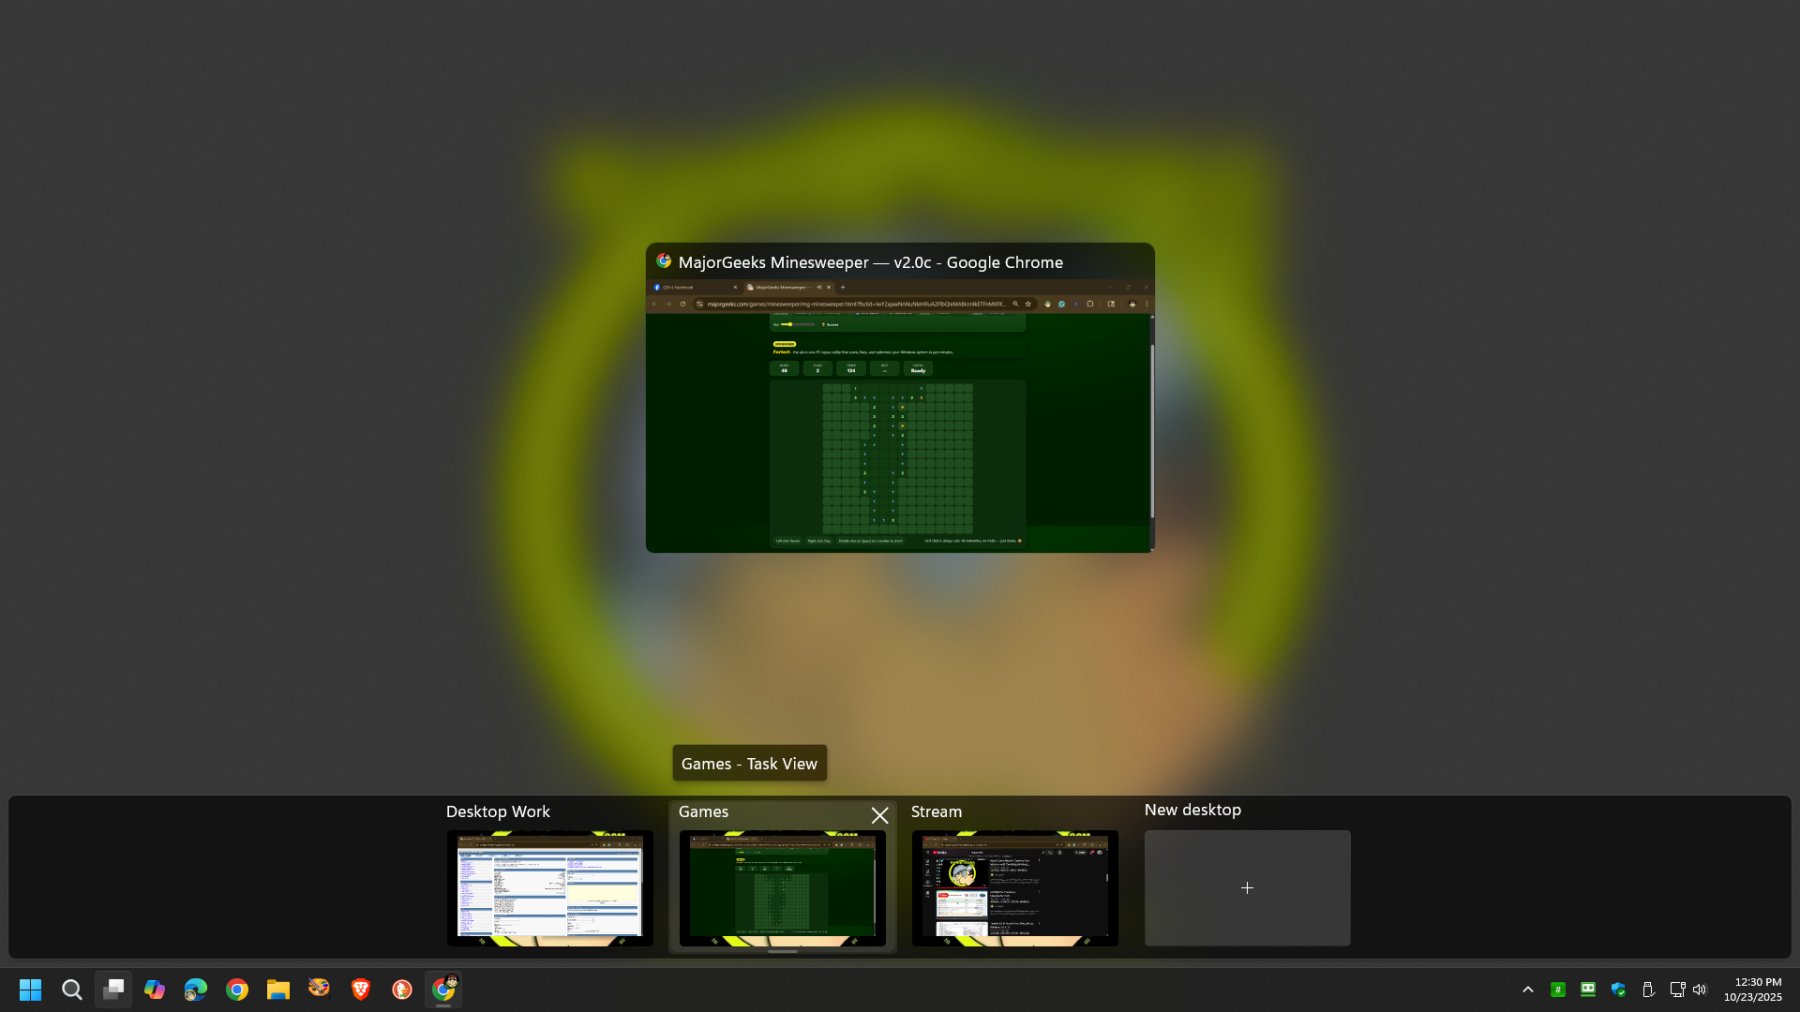1800x1012 pixels.
Task: Click the Chrome icon in the window preview title
Action: [x=664, y=261]
